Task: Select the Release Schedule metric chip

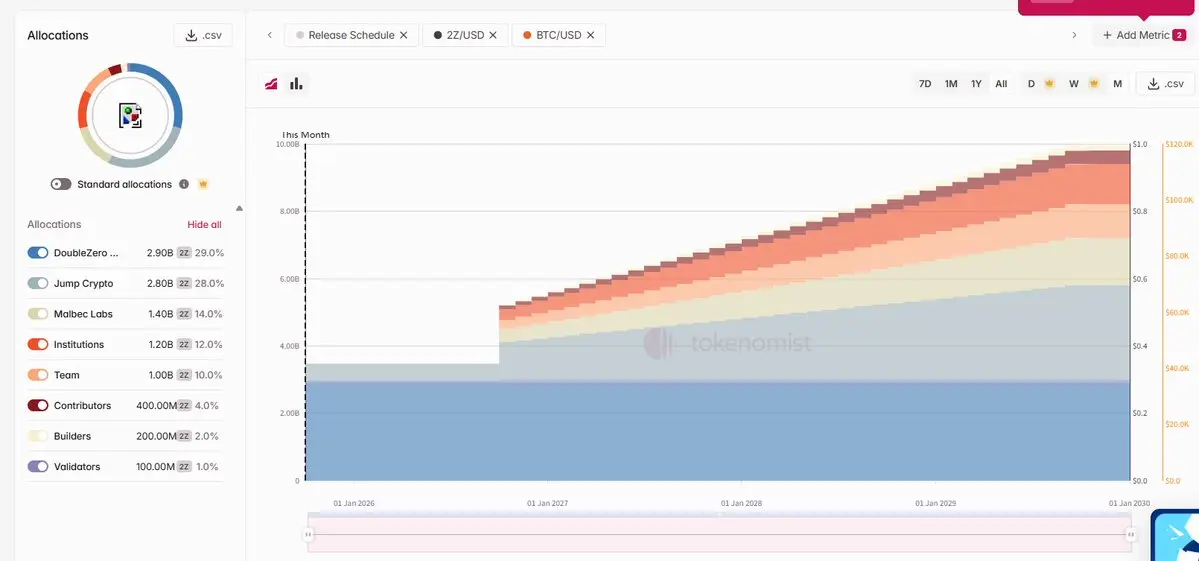Action: 352,35
